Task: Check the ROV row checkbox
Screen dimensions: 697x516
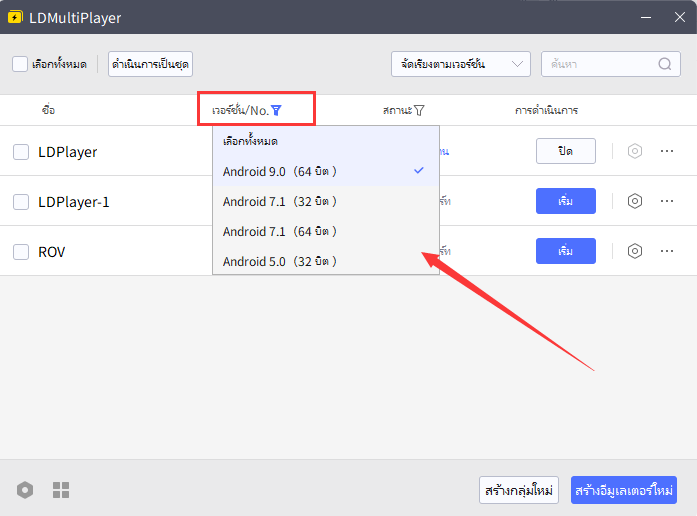Action: click(21, 252)
